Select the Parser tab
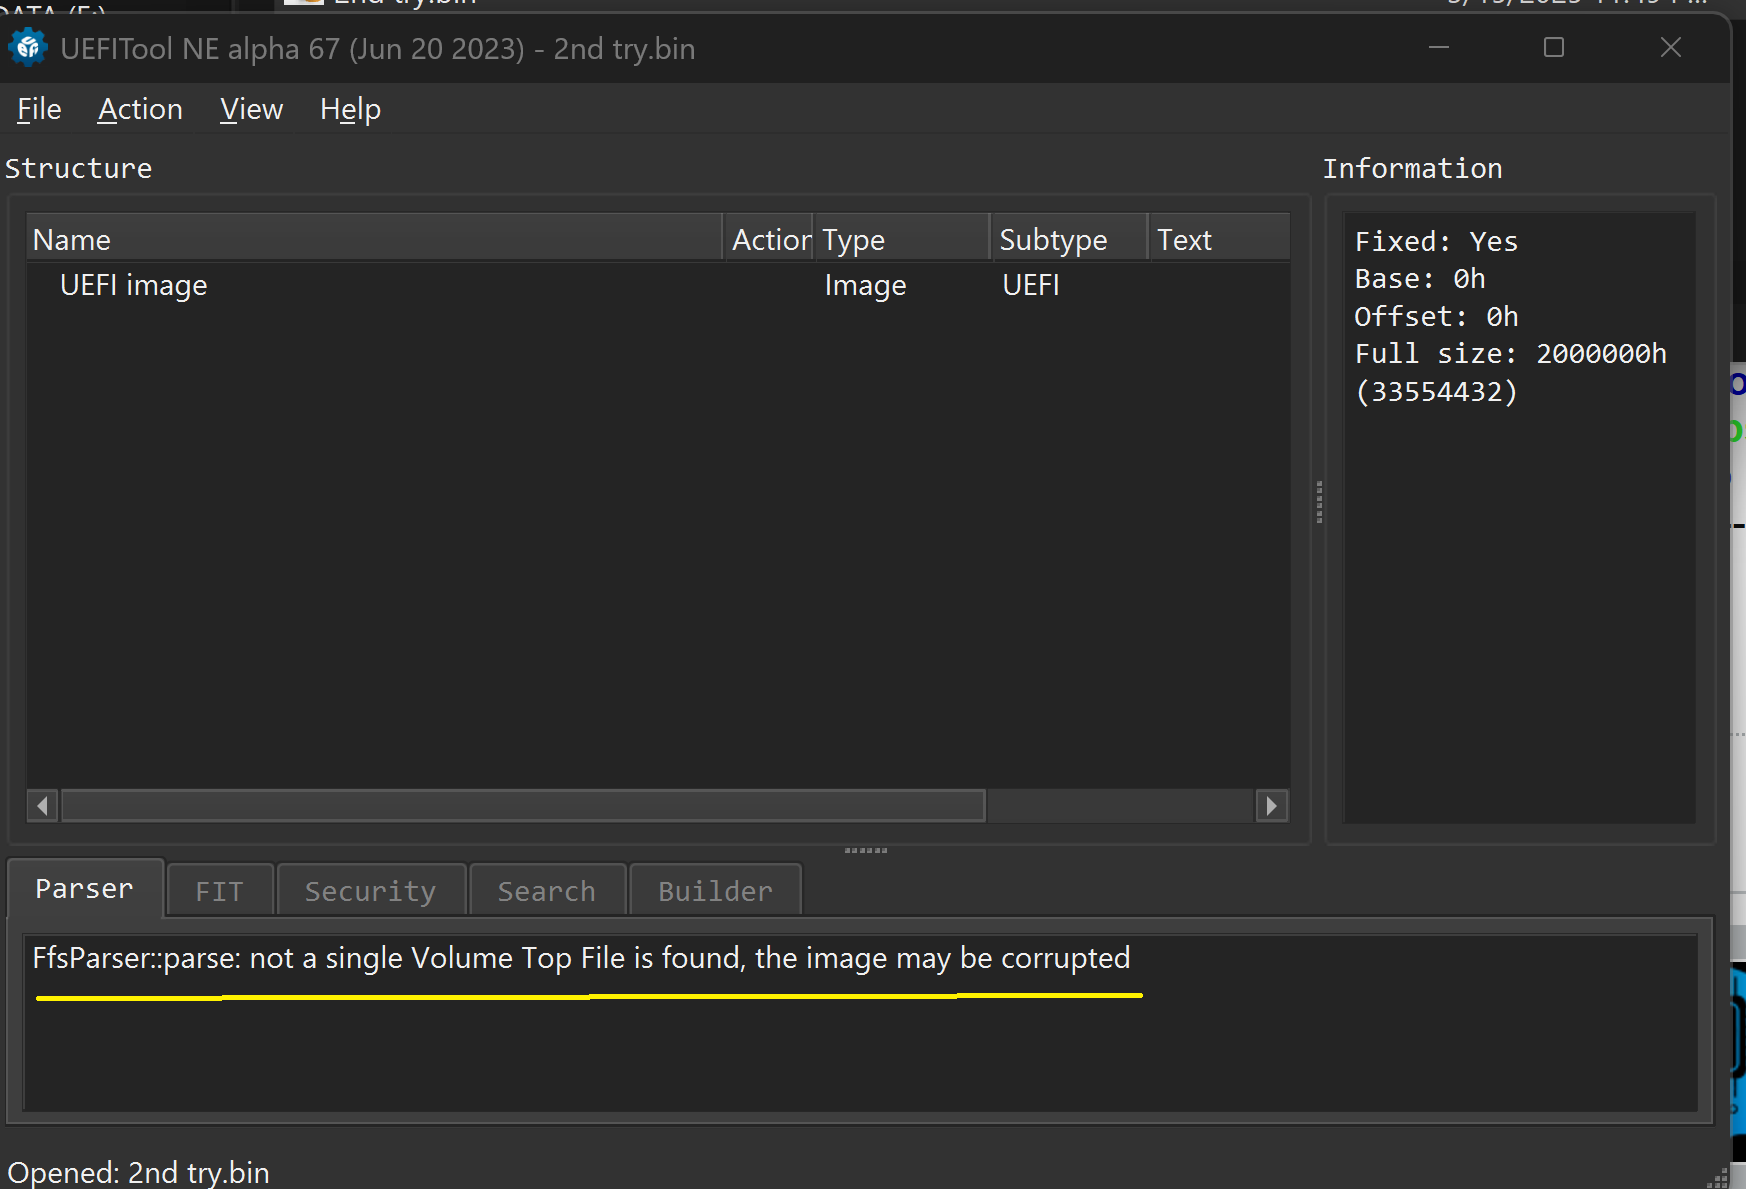 [84, 889]
